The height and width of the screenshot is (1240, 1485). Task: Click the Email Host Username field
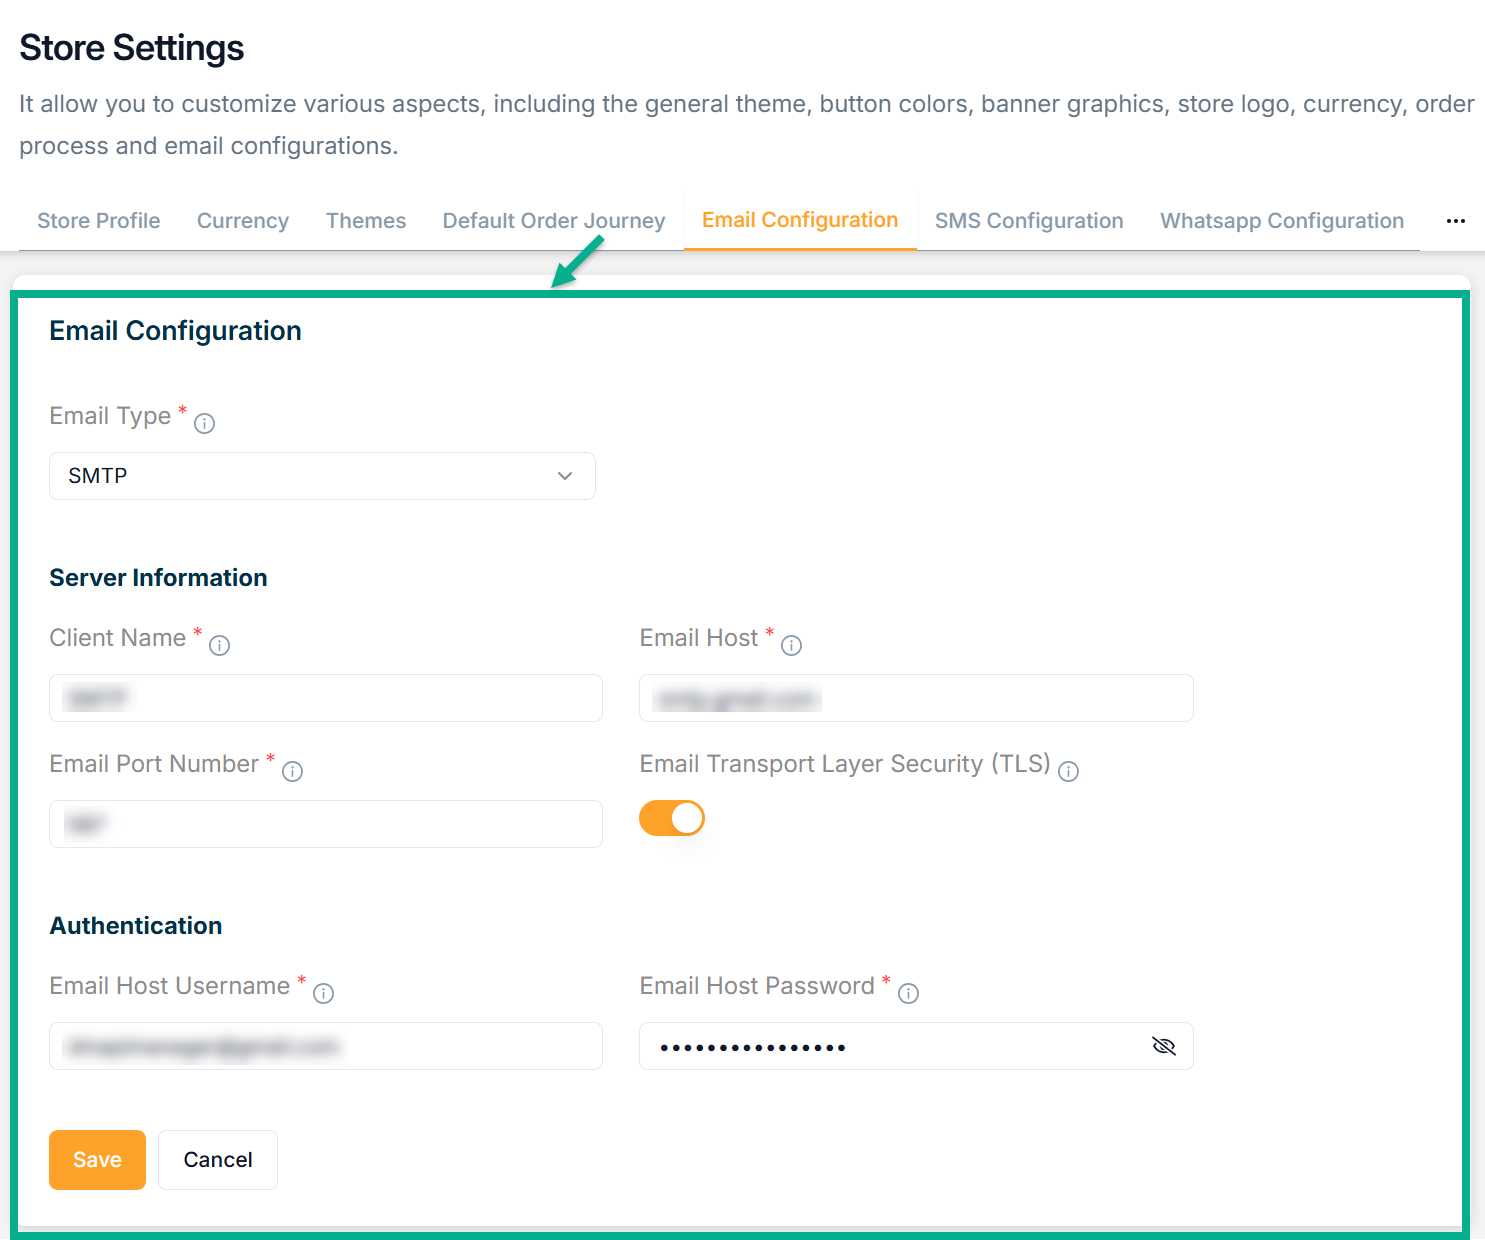tap(326, 1046)
